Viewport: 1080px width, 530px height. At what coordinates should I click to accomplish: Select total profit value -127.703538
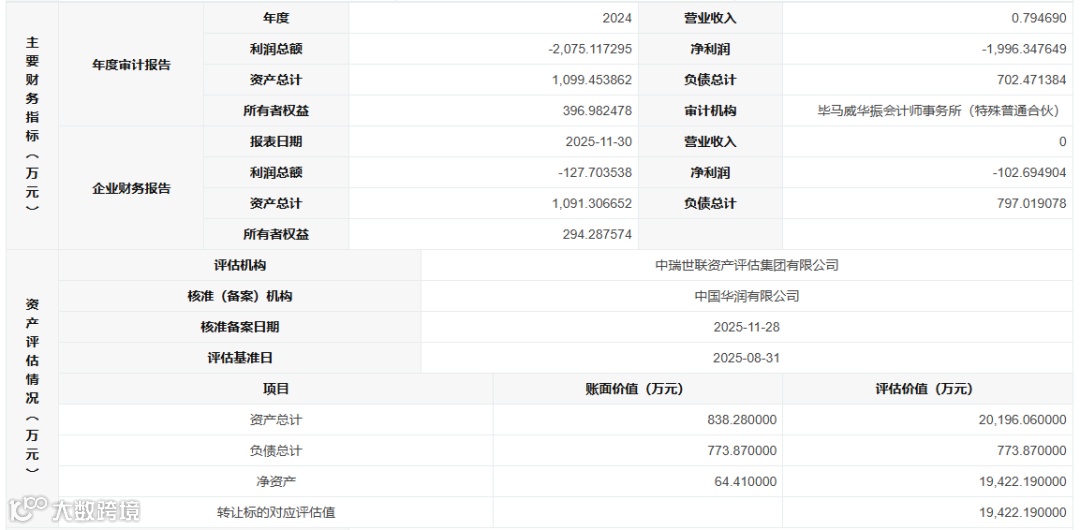click(595, 173)
